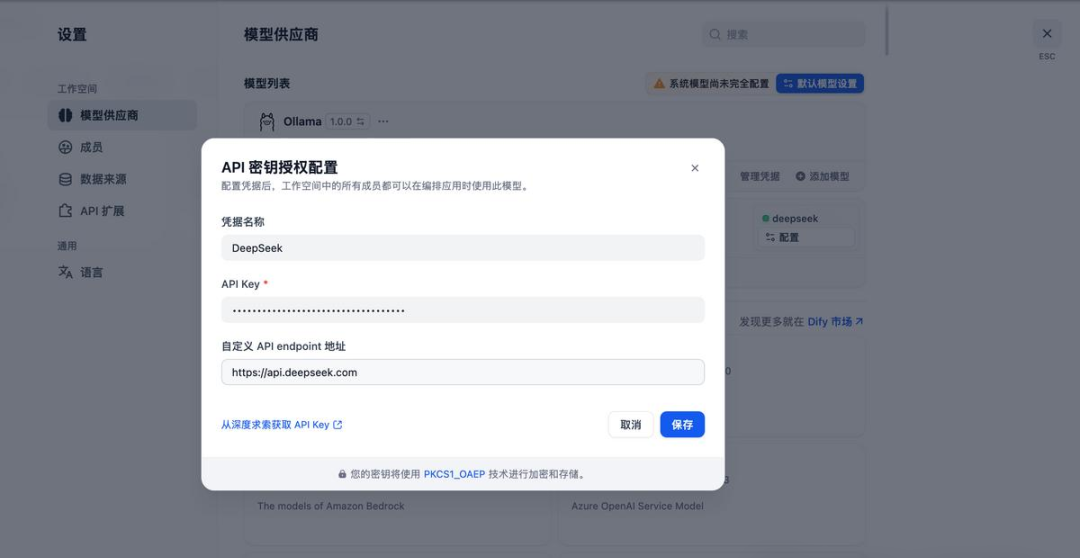Image resolution: width=1080 pixels, height=558 pixels.
Task: Open 默认模型设置
Action: tap(820, 83)
